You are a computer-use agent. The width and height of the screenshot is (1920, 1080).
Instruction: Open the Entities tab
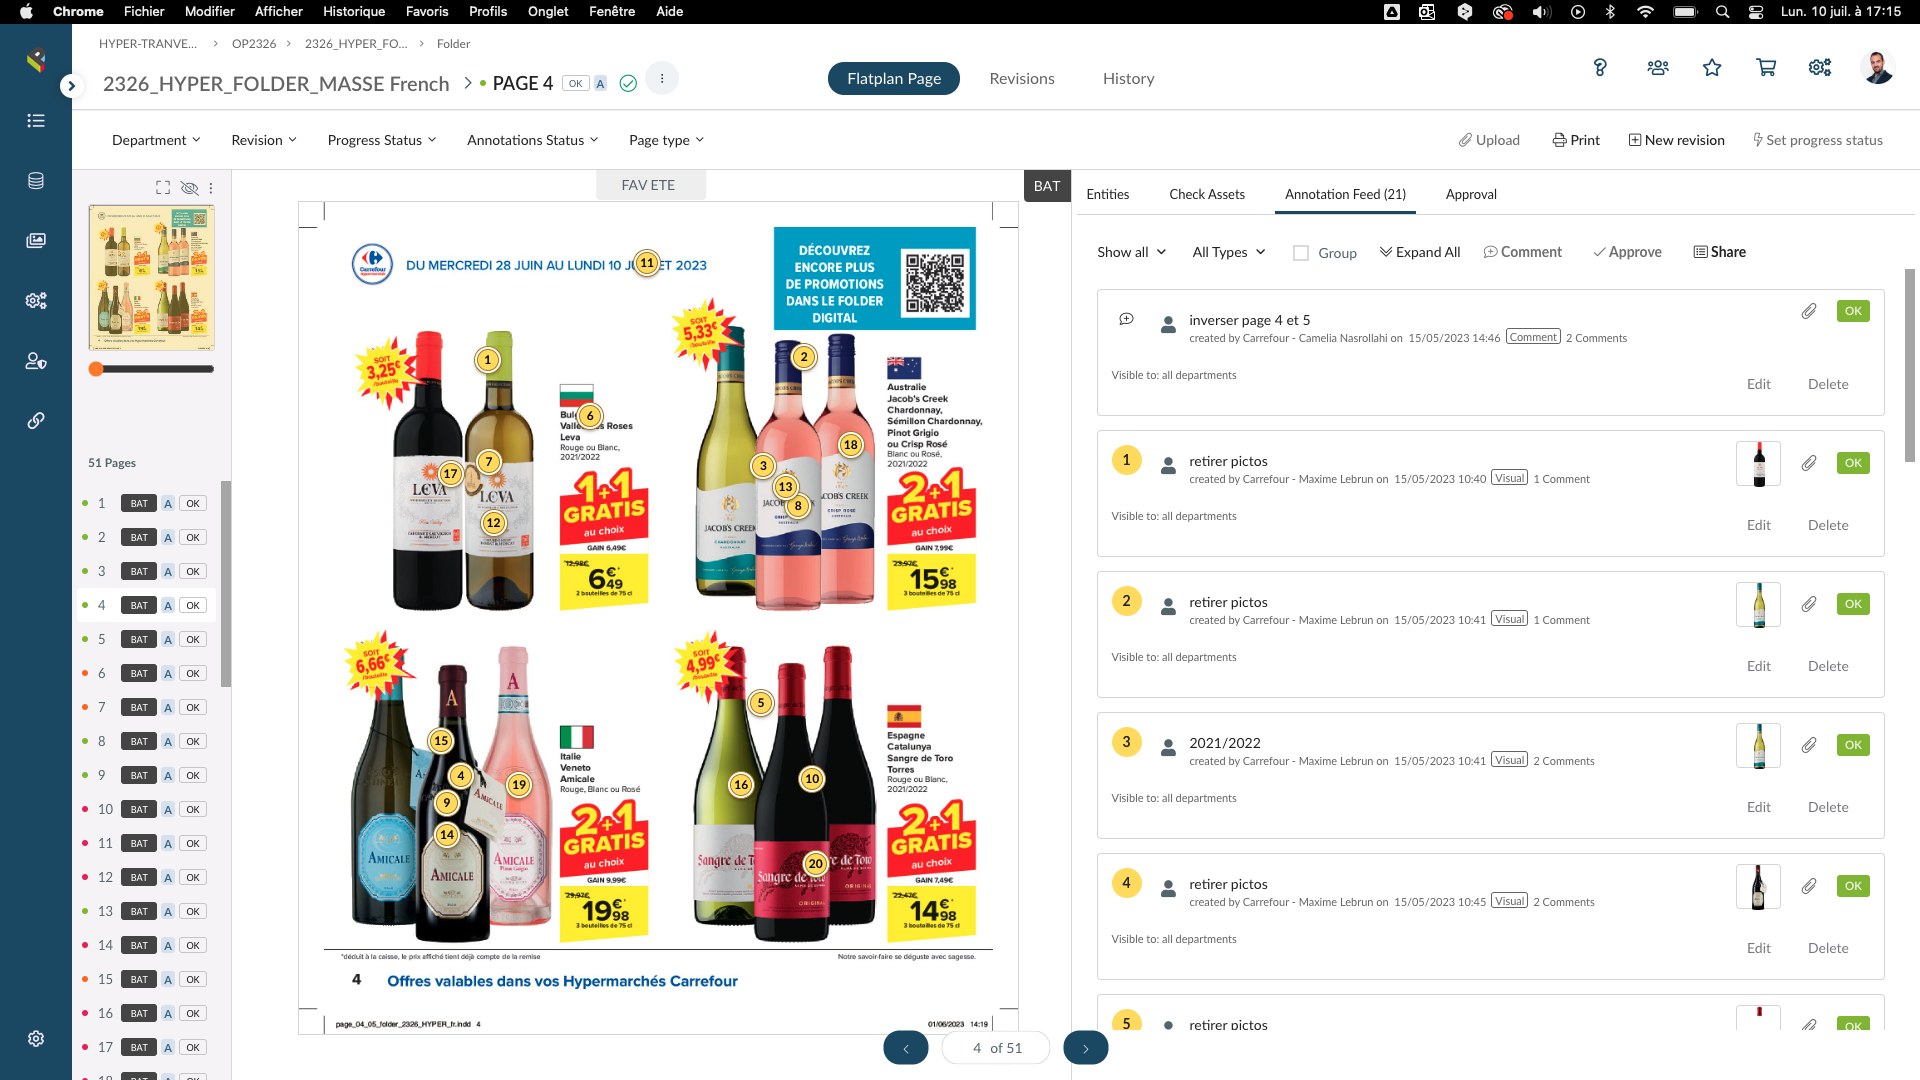tap(1108, 194)
